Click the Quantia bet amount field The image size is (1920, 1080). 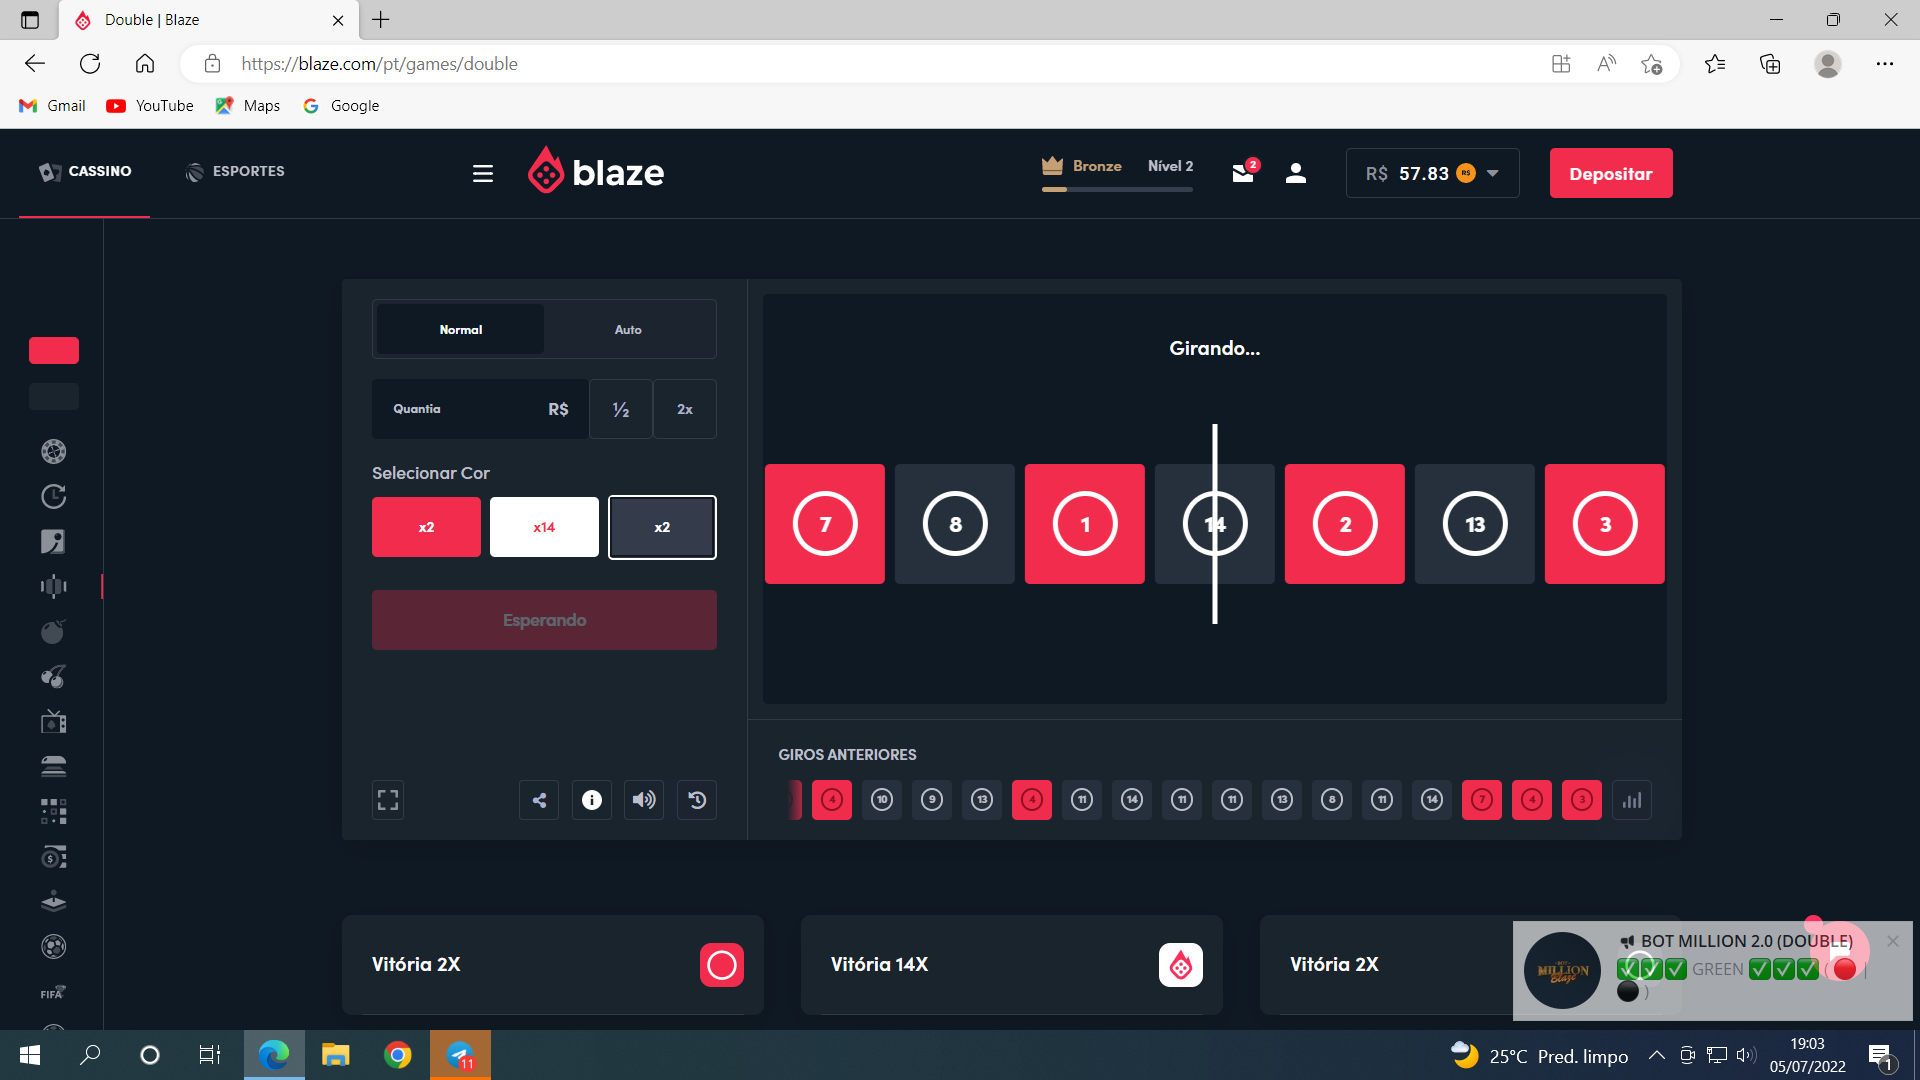tap(480, 409)
